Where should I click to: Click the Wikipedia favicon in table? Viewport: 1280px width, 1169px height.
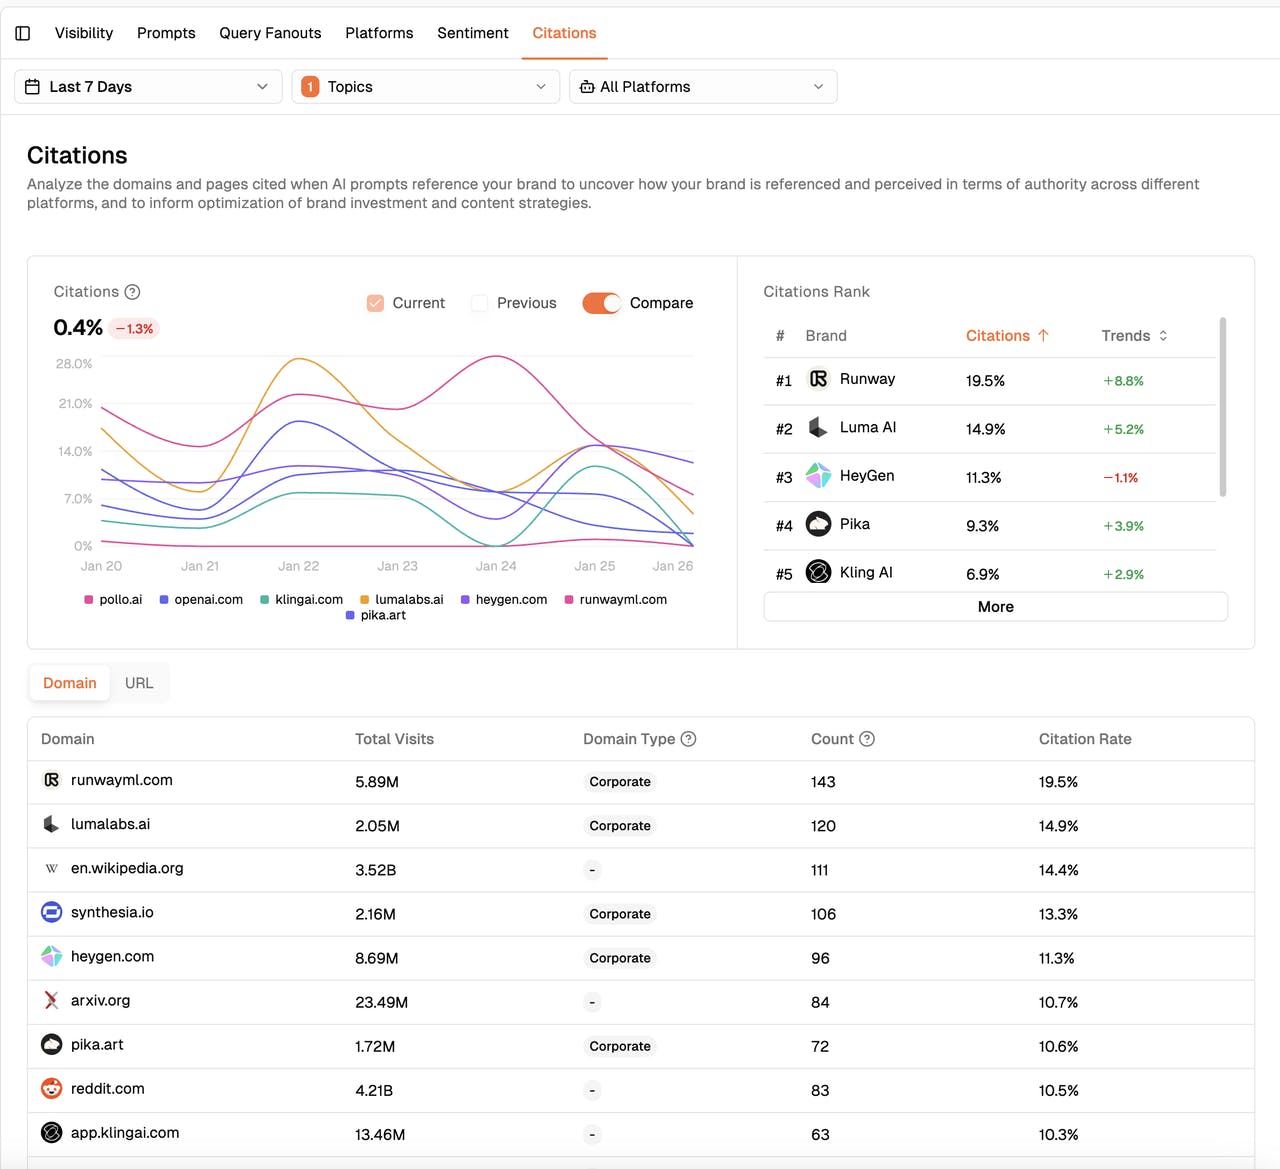tap(51, 868)
